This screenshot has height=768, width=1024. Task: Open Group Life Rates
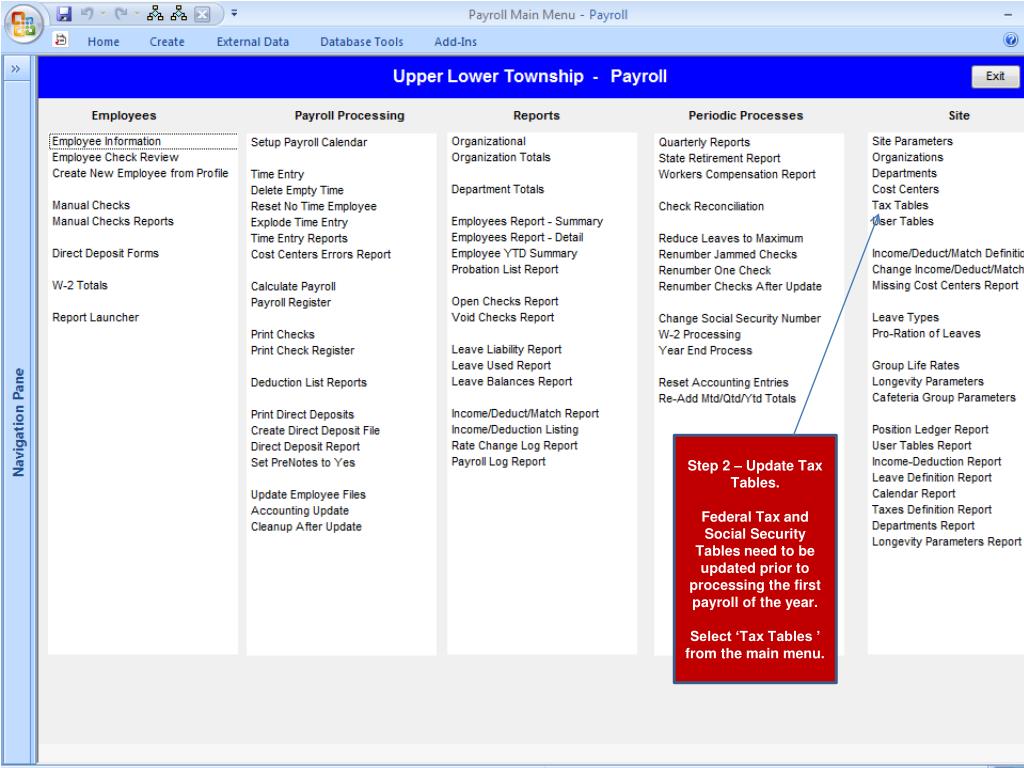point(916,365)
